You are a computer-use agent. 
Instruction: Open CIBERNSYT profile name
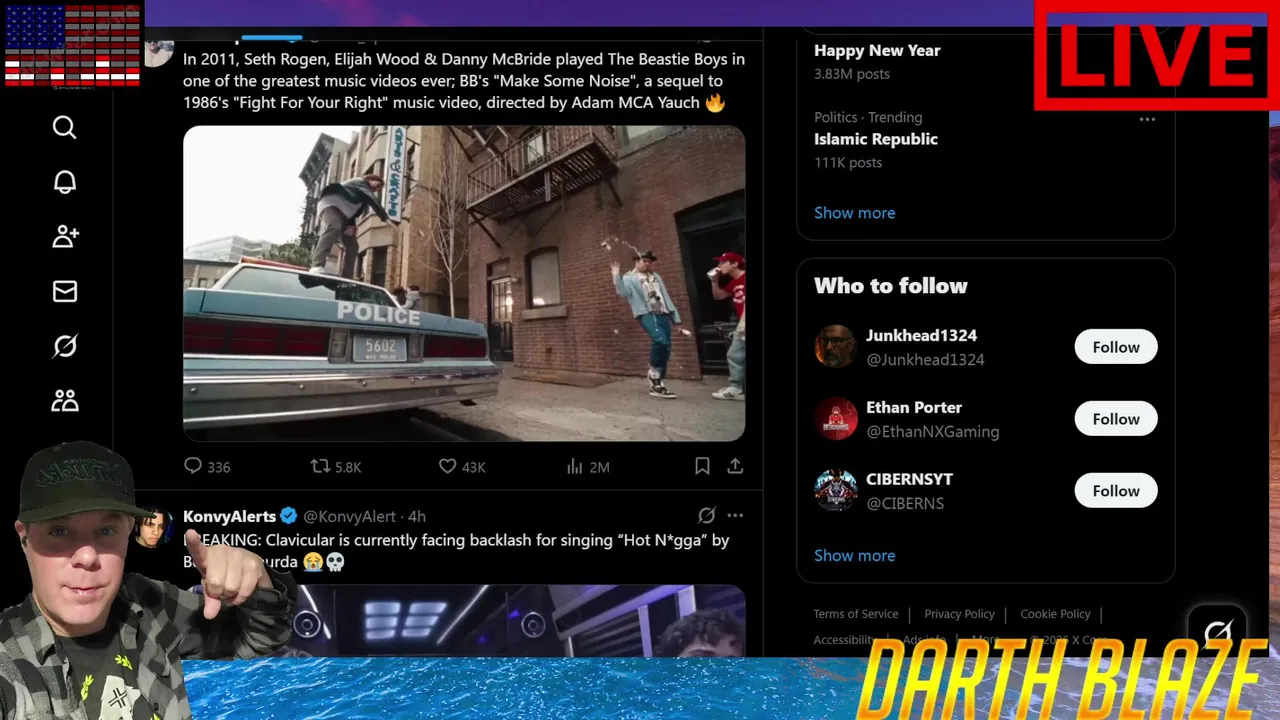909,480
